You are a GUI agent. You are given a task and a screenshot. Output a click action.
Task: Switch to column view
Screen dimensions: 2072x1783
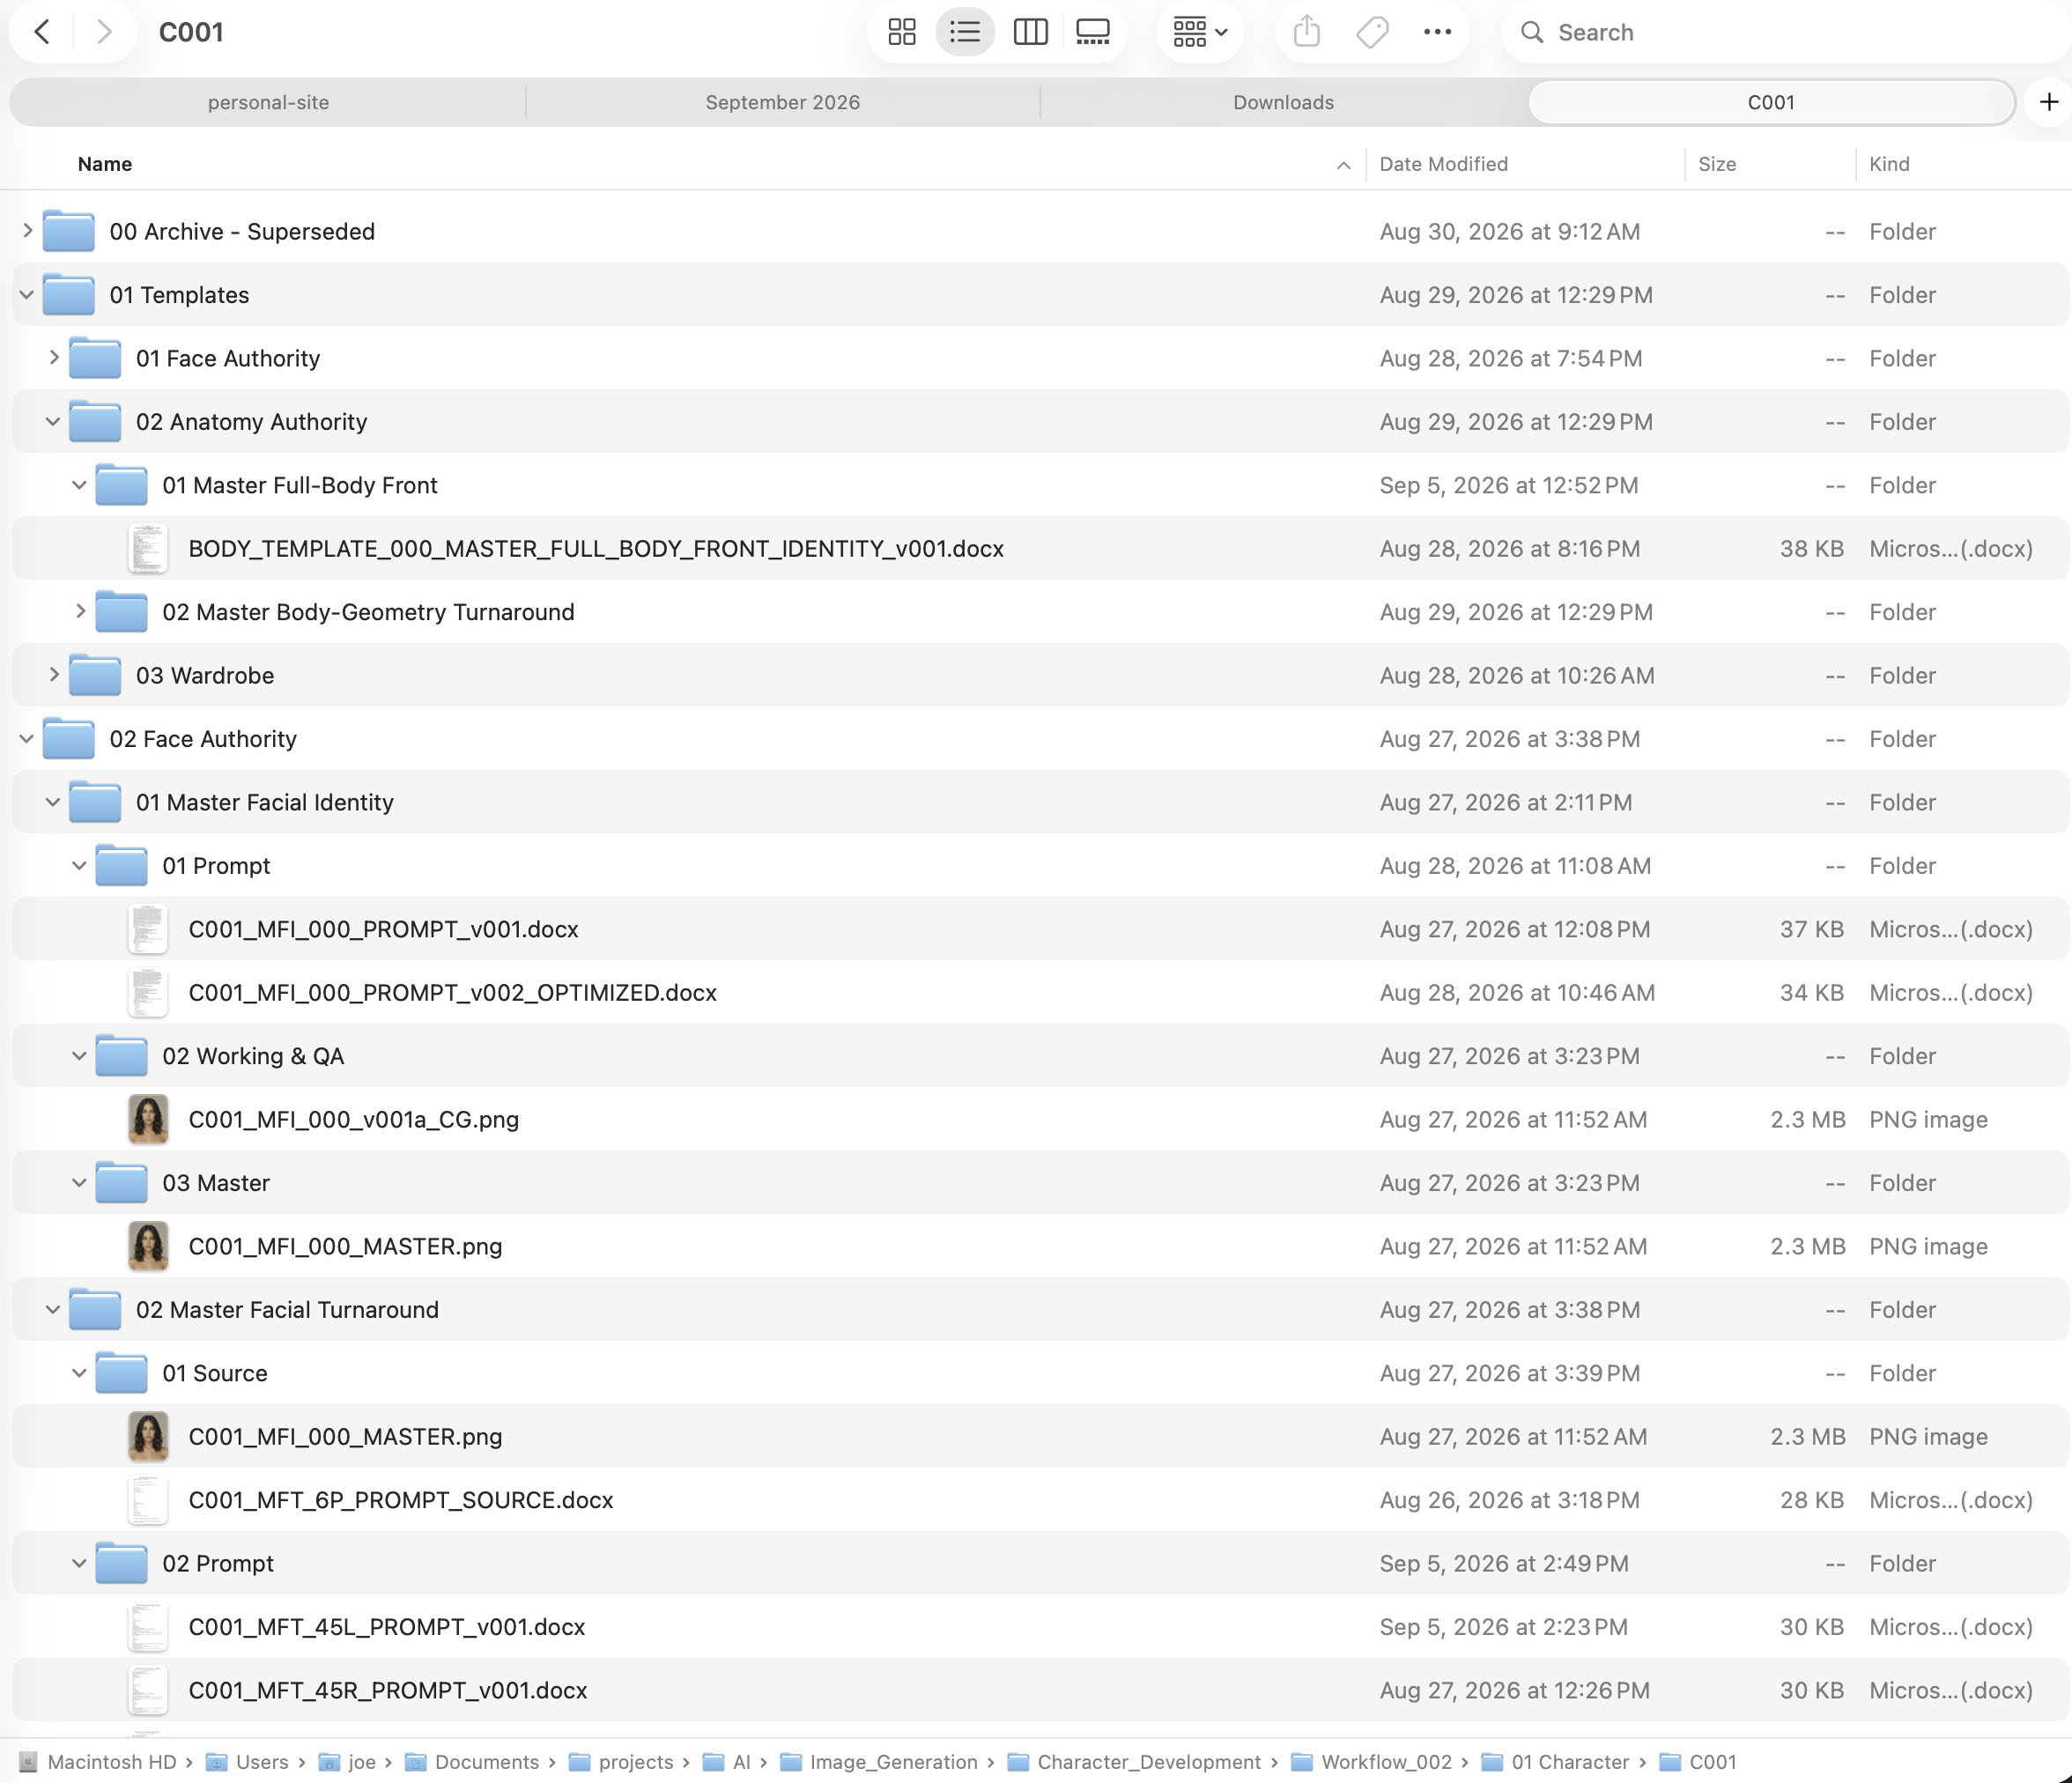tap(1030, 32)
